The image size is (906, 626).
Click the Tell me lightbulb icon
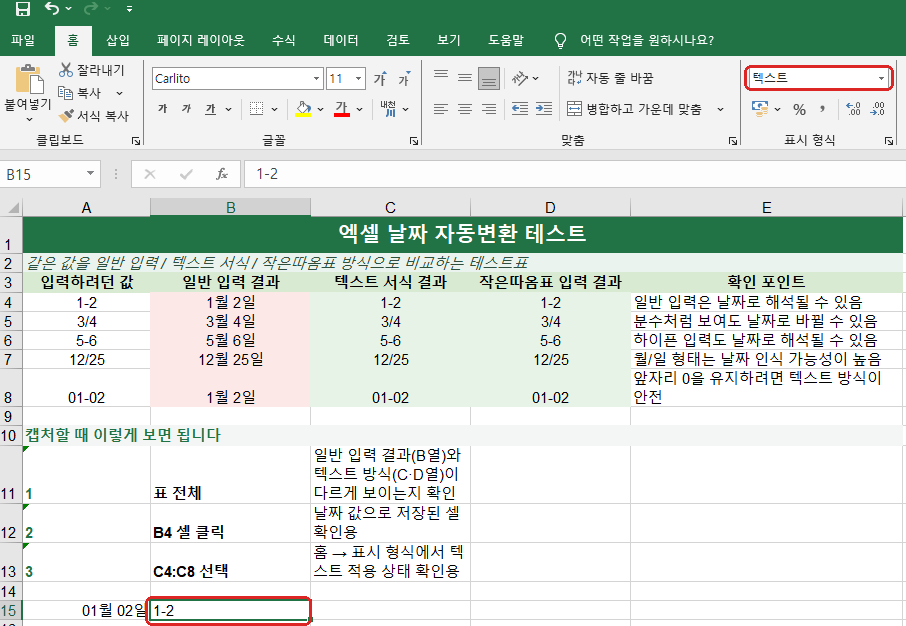pos(560,40)
